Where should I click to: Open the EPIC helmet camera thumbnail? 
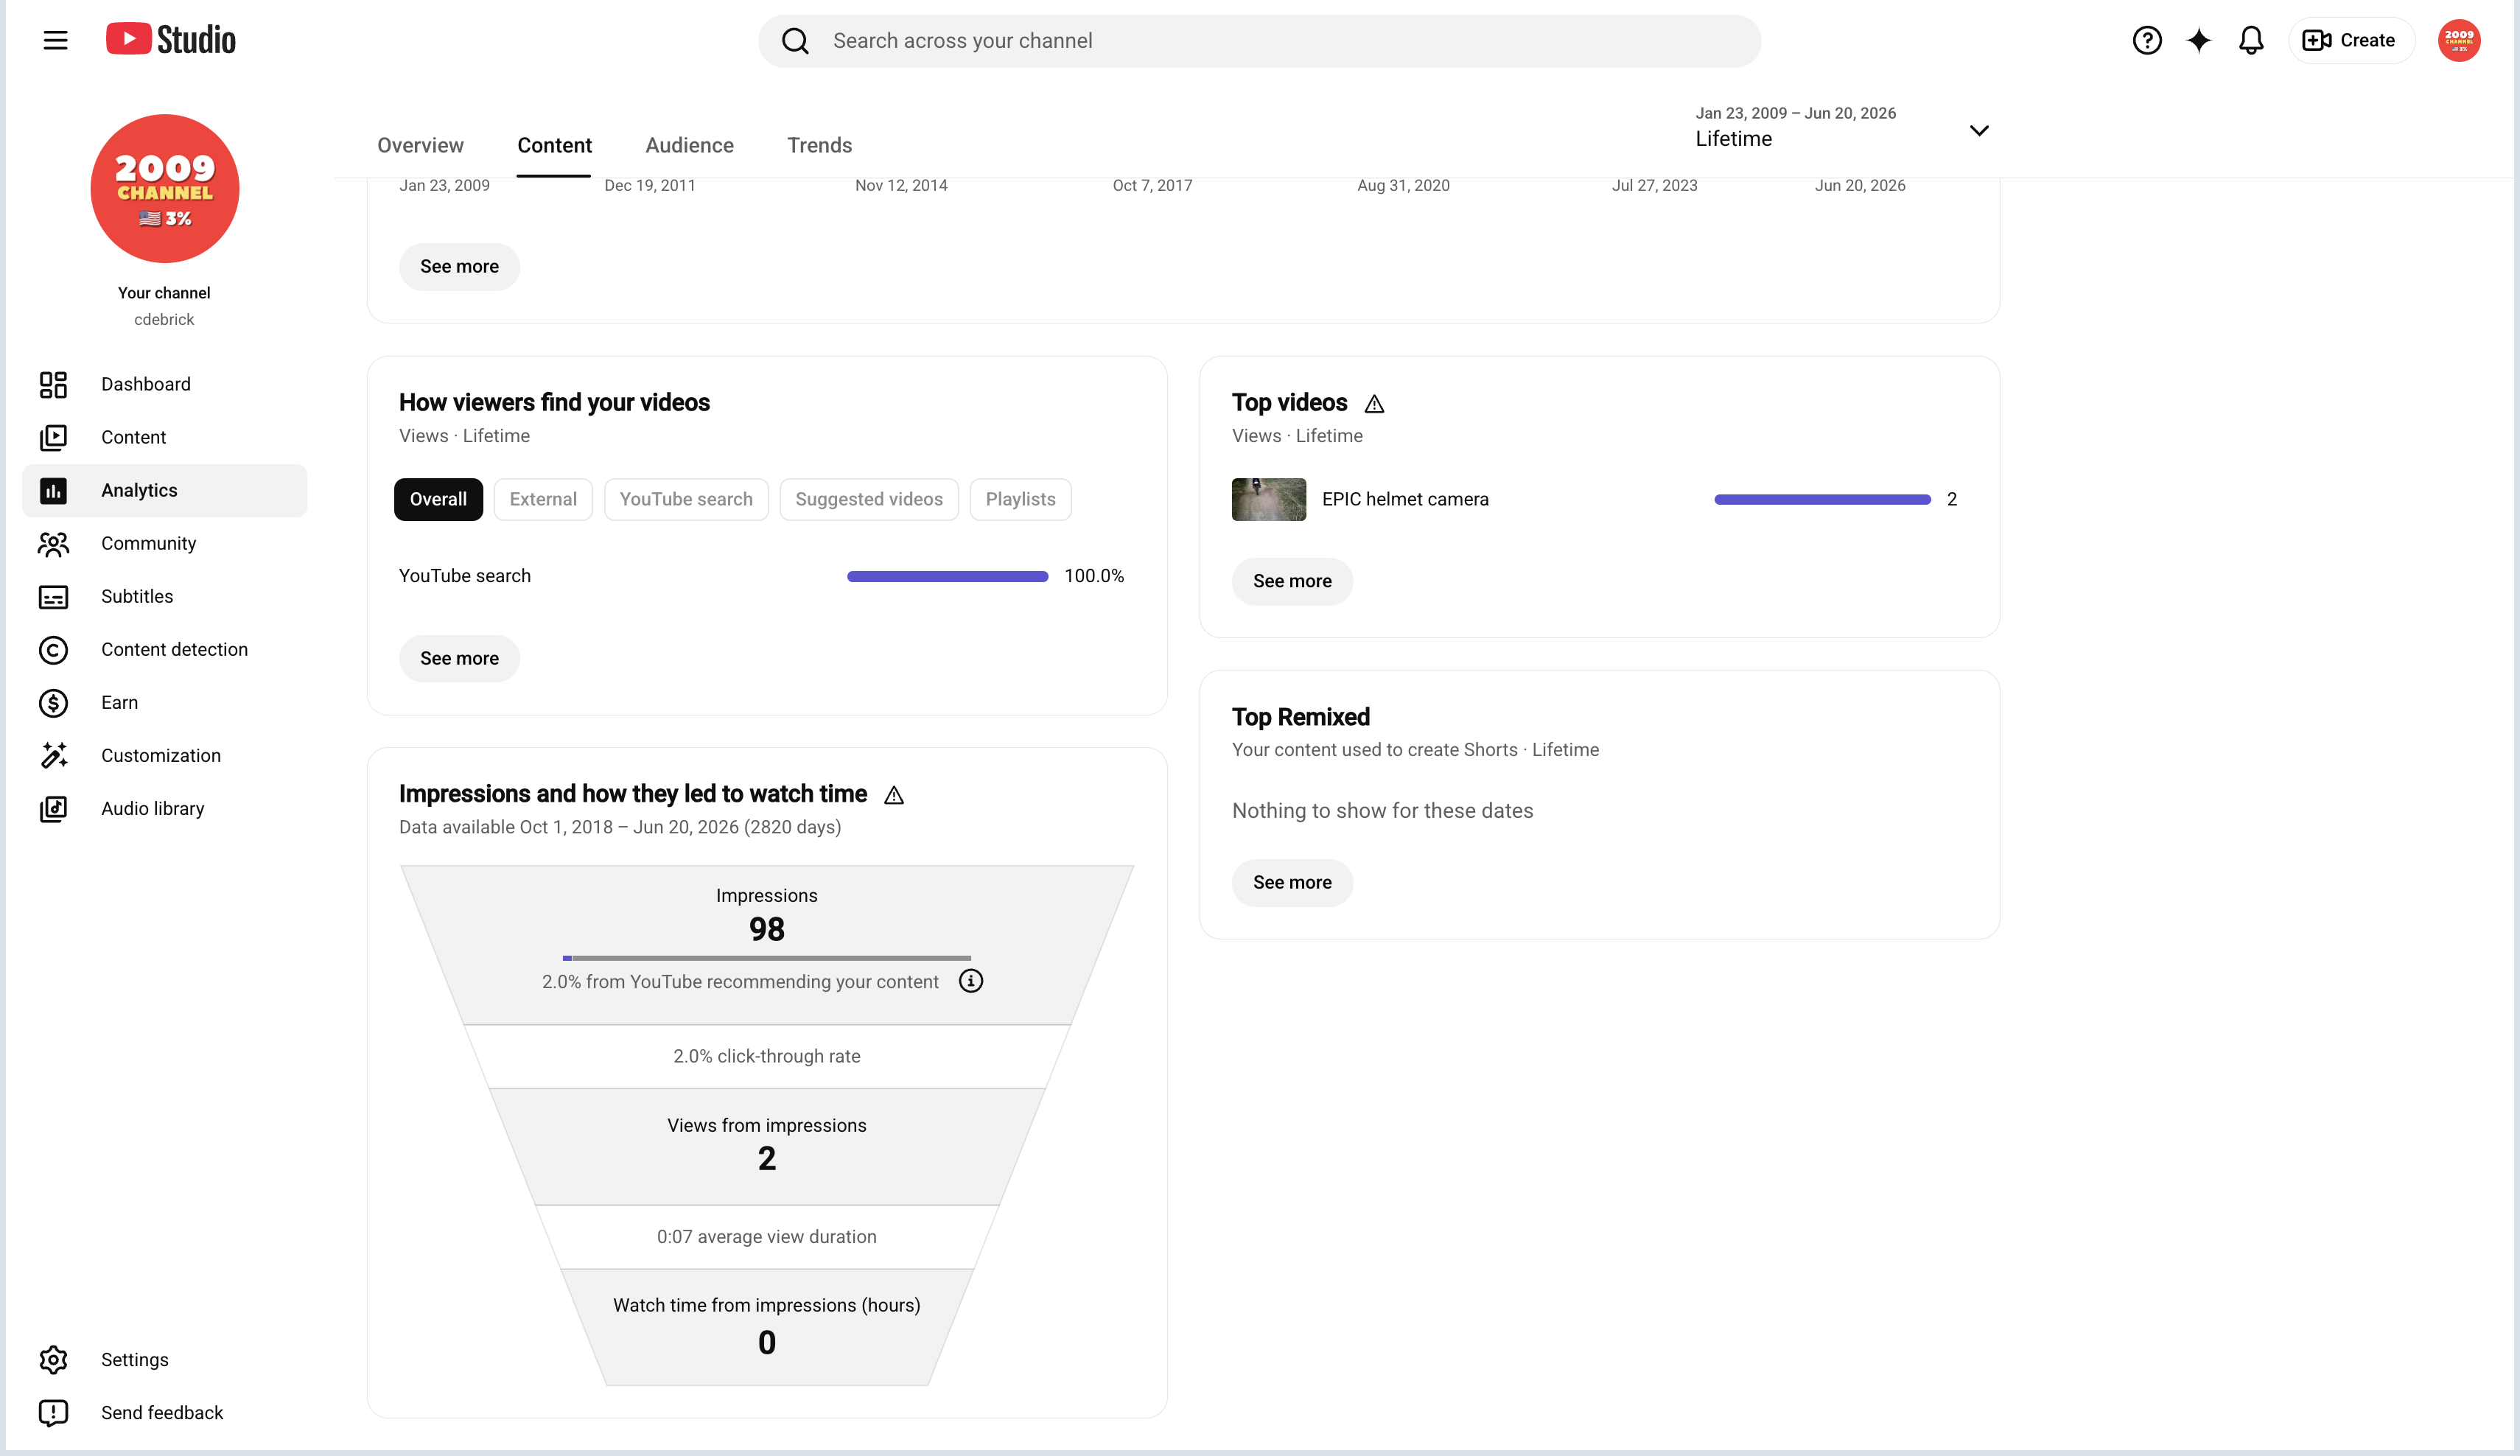1269,499
